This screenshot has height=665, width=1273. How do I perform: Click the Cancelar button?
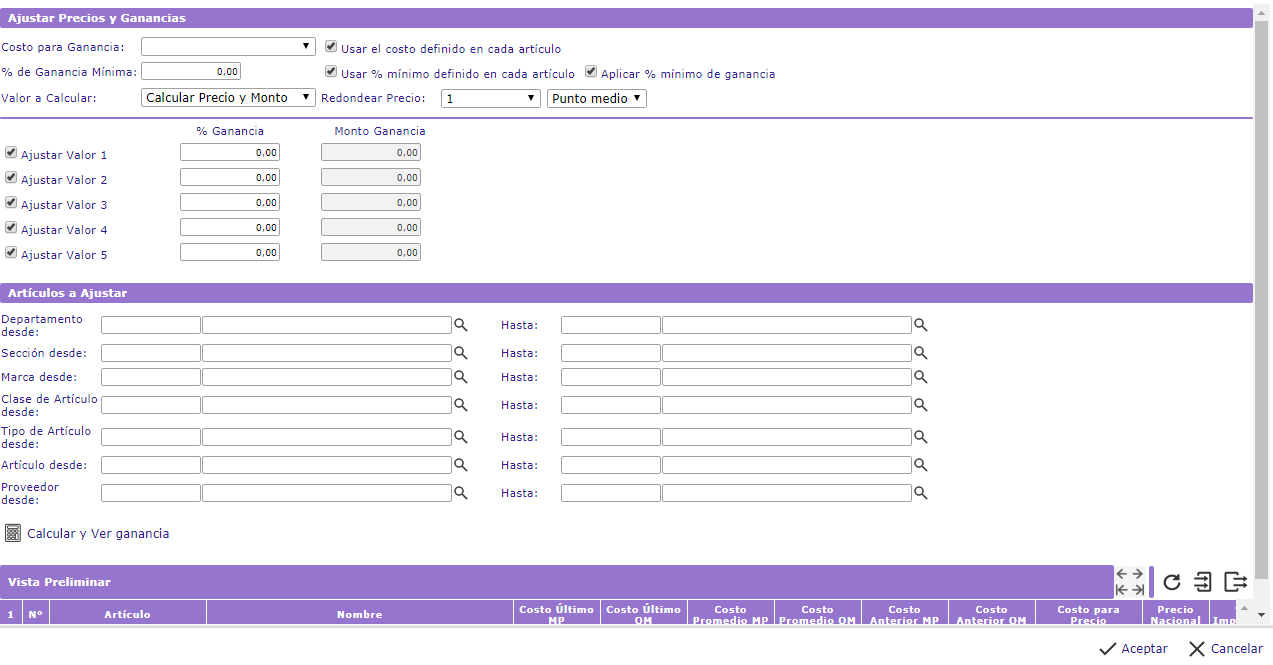point(1226,649)
